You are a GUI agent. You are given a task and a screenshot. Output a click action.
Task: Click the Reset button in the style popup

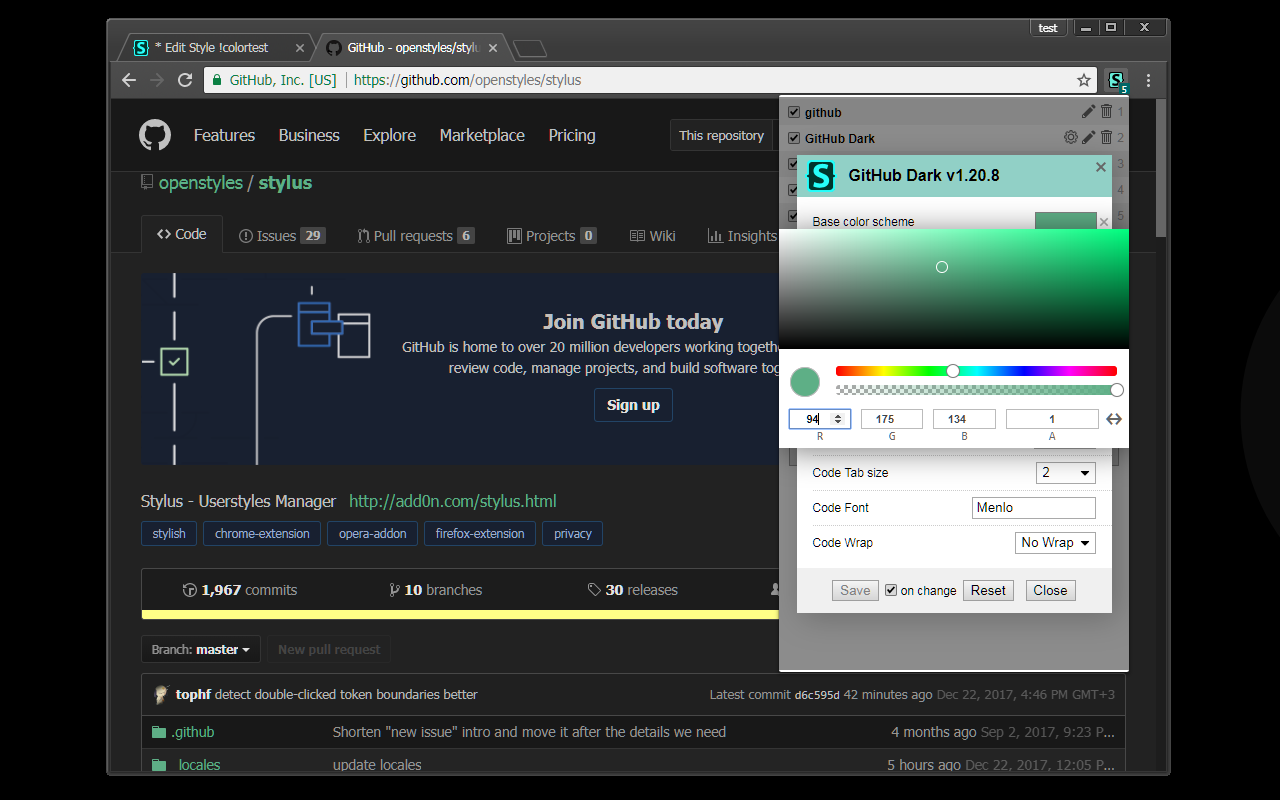[987, 590]
